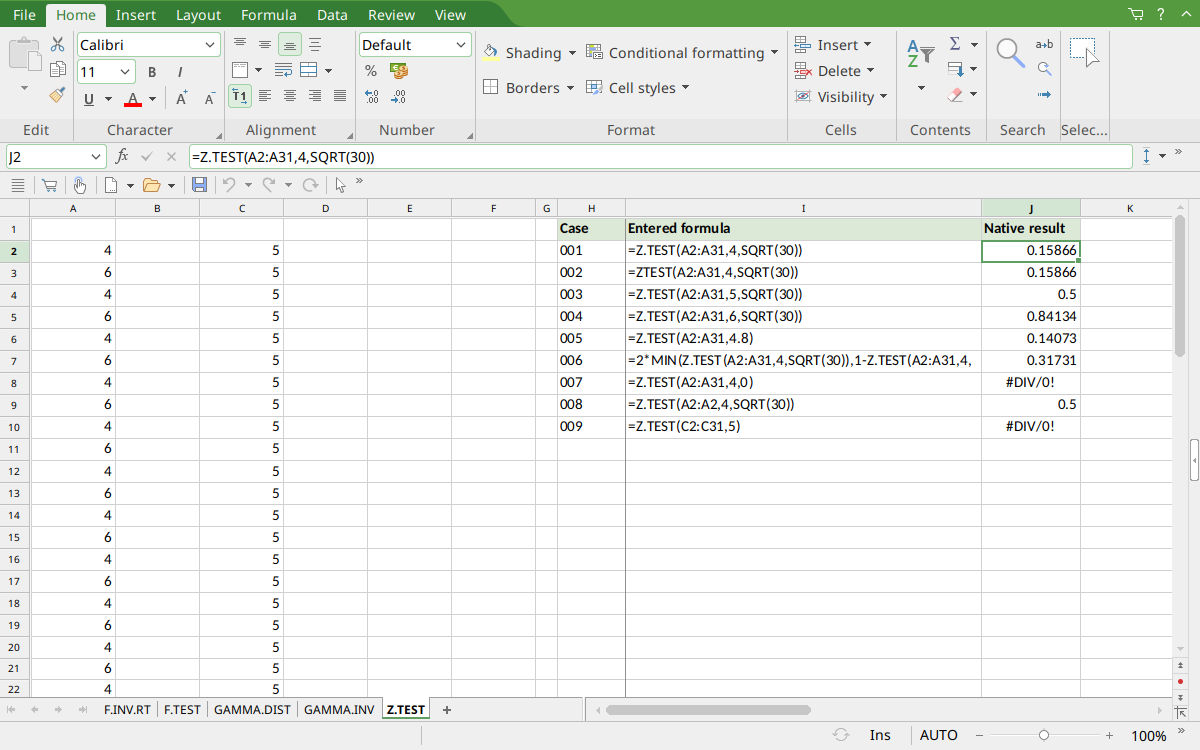1200x750 pixels.
Task: Click the large Search magnifier icon
Action: click(x=1011, y=53)
